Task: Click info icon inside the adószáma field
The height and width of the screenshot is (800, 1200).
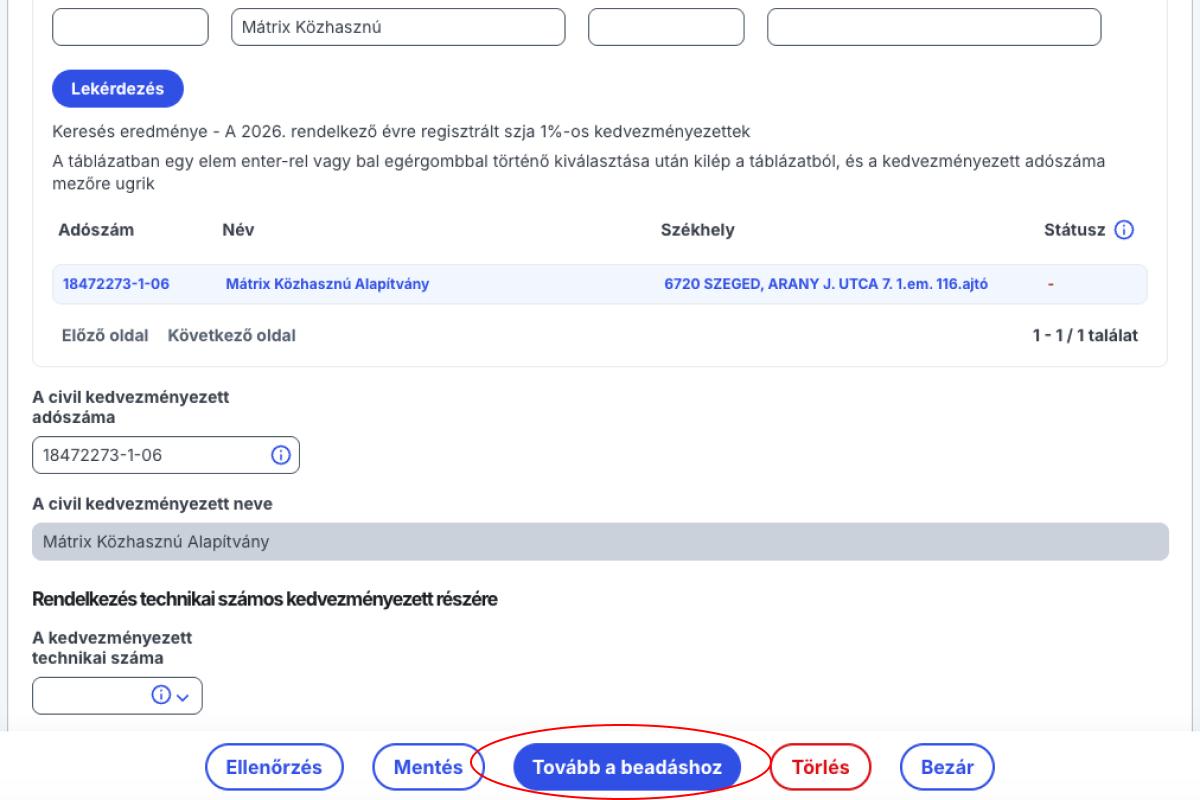Action: tap(280, 455)
